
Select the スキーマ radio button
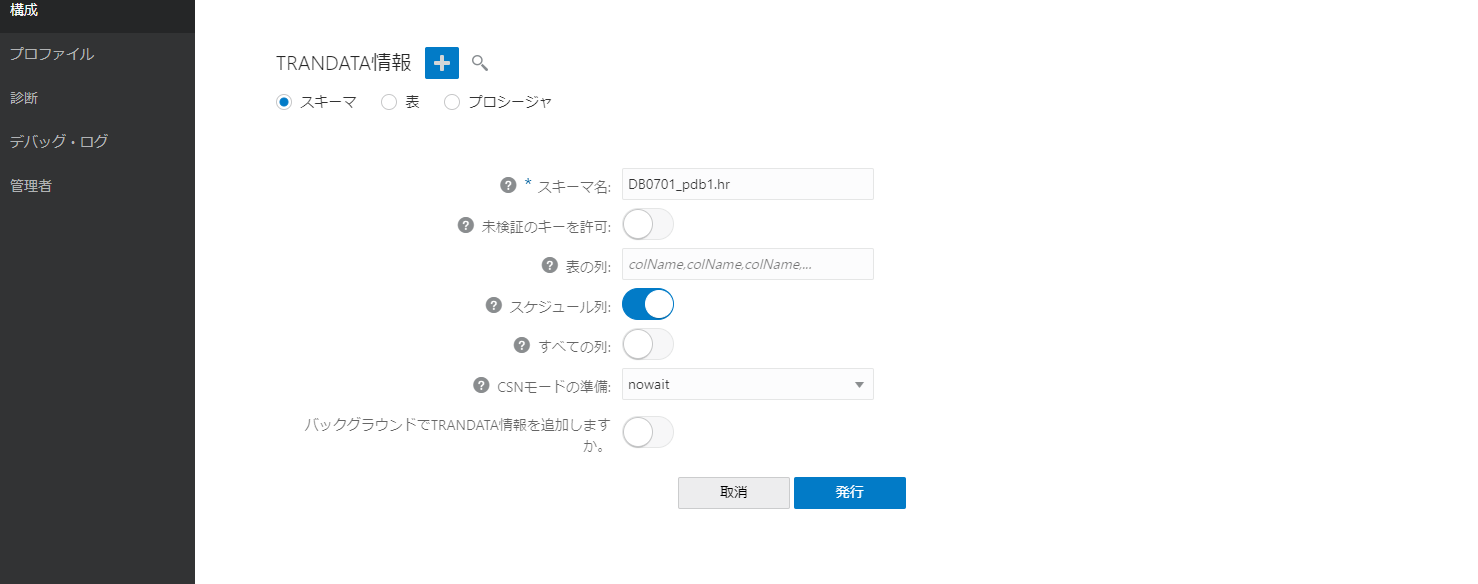tap(284, 102)
